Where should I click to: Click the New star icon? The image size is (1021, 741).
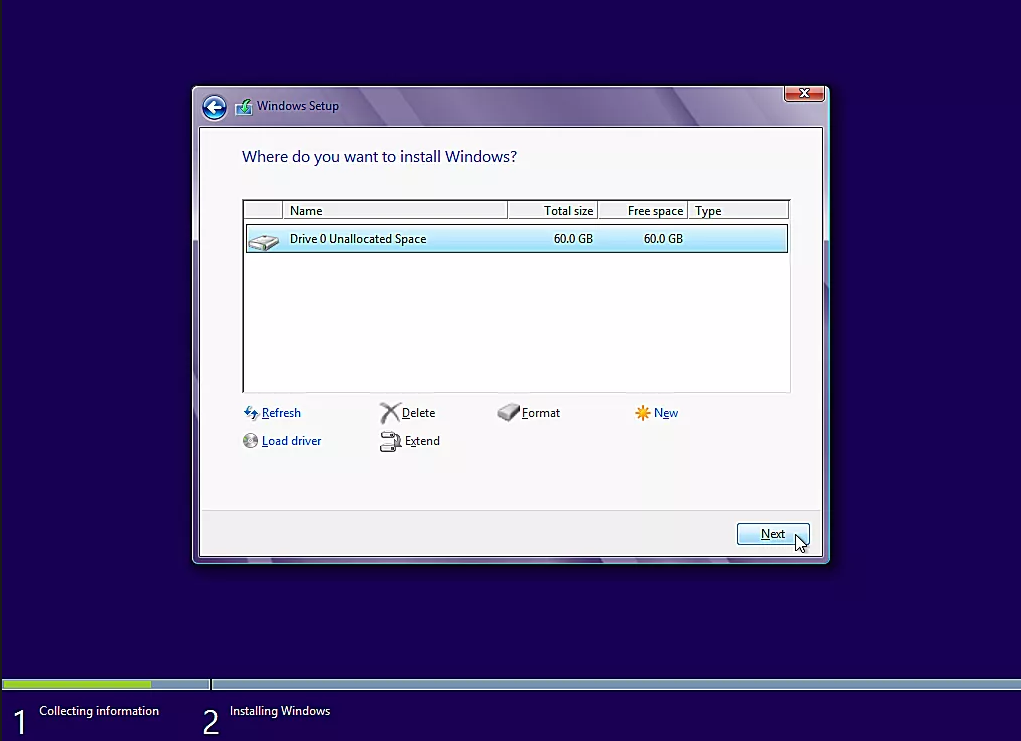tap(643, 413)
